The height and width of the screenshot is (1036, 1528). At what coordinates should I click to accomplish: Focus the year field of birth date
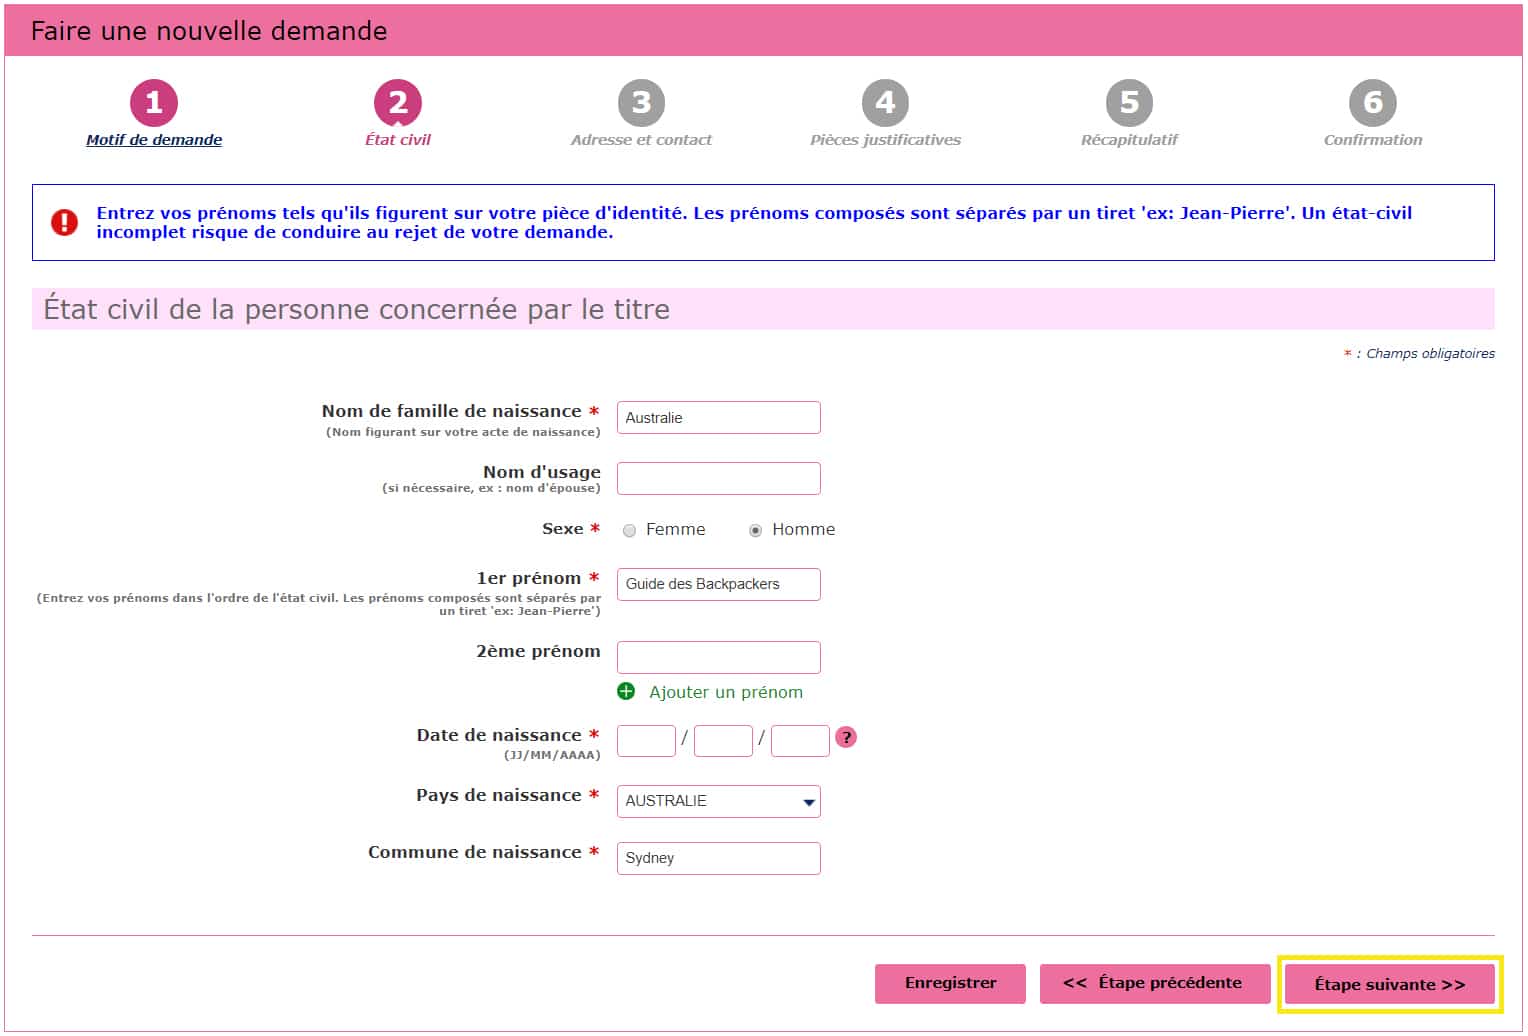[x=800, y=741]
